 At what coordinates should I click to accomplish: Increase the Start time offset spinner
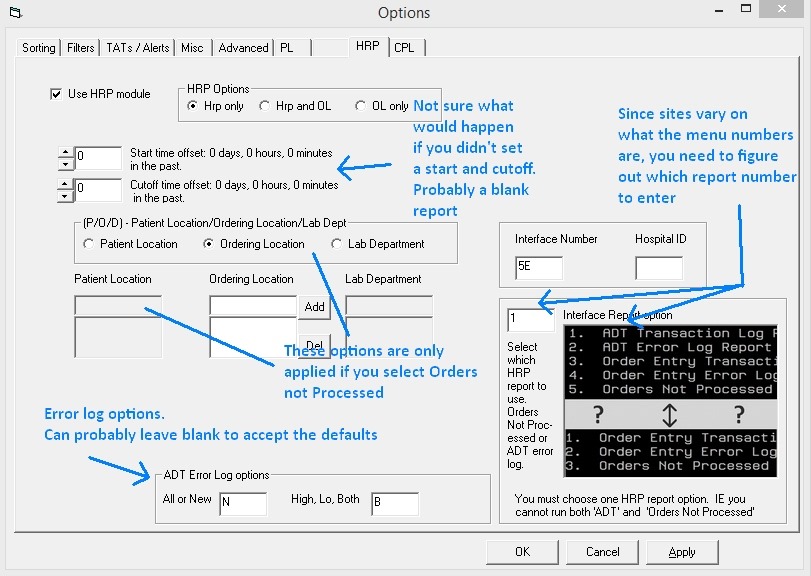[x=66, y=153]
